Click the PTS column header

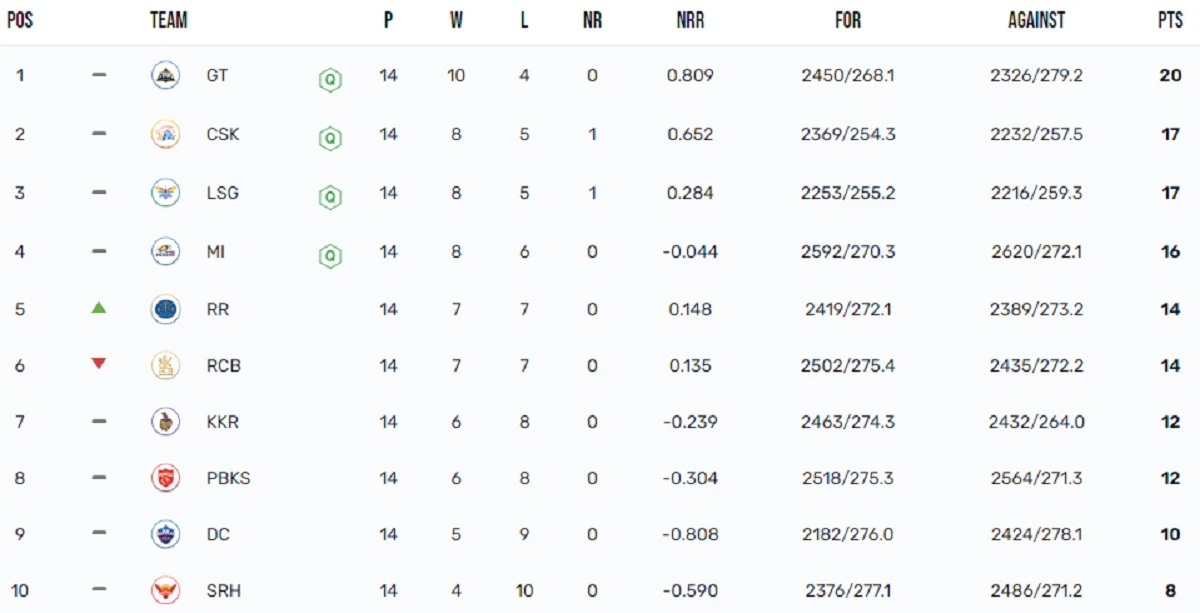1170,20
